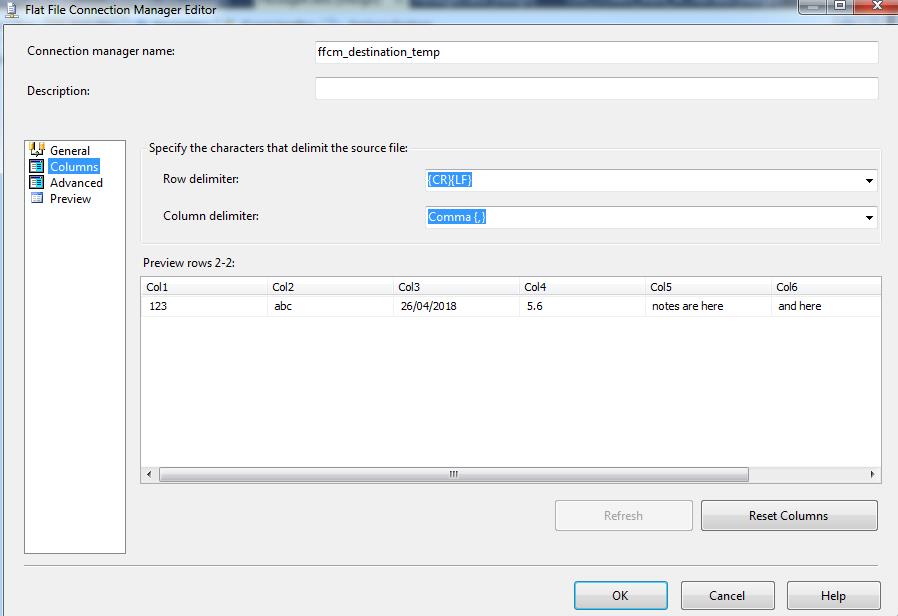Click the cell containing 5.6
The width and height of the screenshot is (898, 616).
(582, 306)
